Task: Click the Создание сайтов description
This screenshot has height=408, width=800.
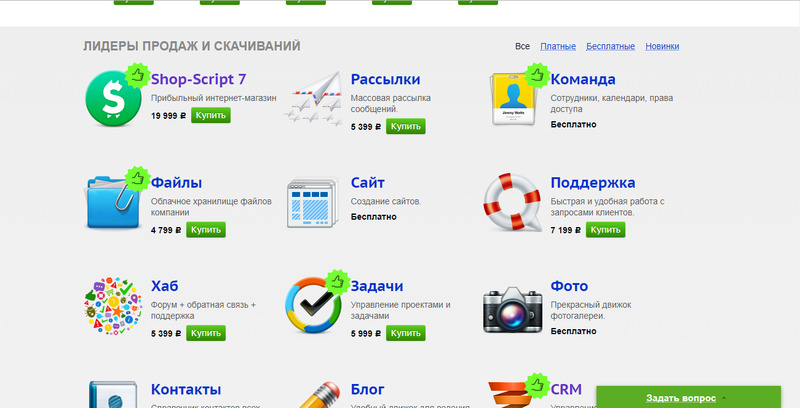Action: pyautogui.click(x=386, y=201)
